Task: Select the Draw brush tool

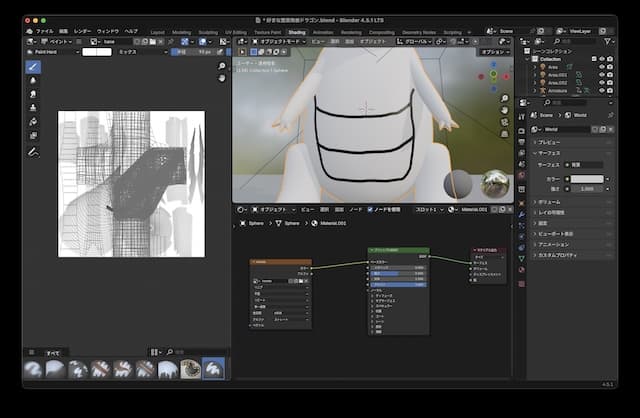Action: (33, 66)
